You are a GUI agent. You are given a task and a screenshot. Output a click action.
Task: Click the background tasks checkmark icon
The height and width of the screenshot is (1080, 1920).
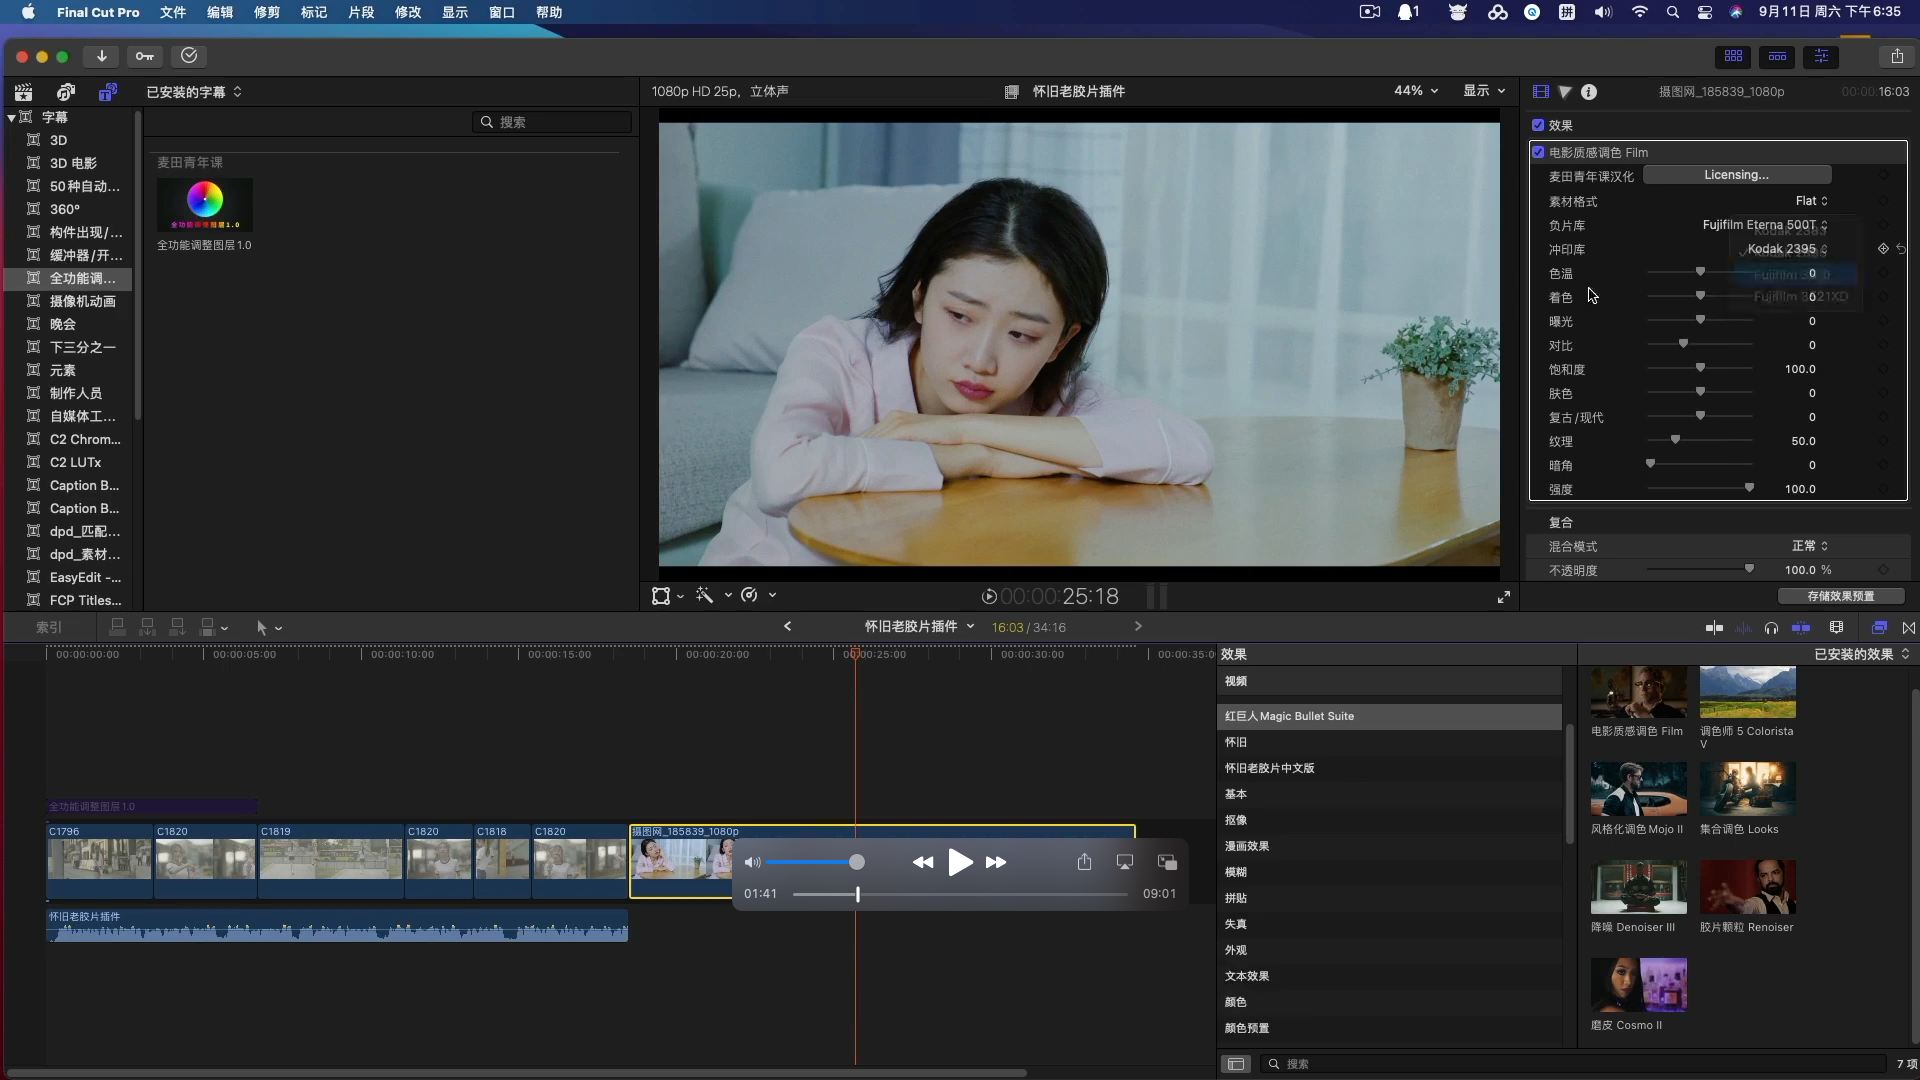tap(189, 57)
